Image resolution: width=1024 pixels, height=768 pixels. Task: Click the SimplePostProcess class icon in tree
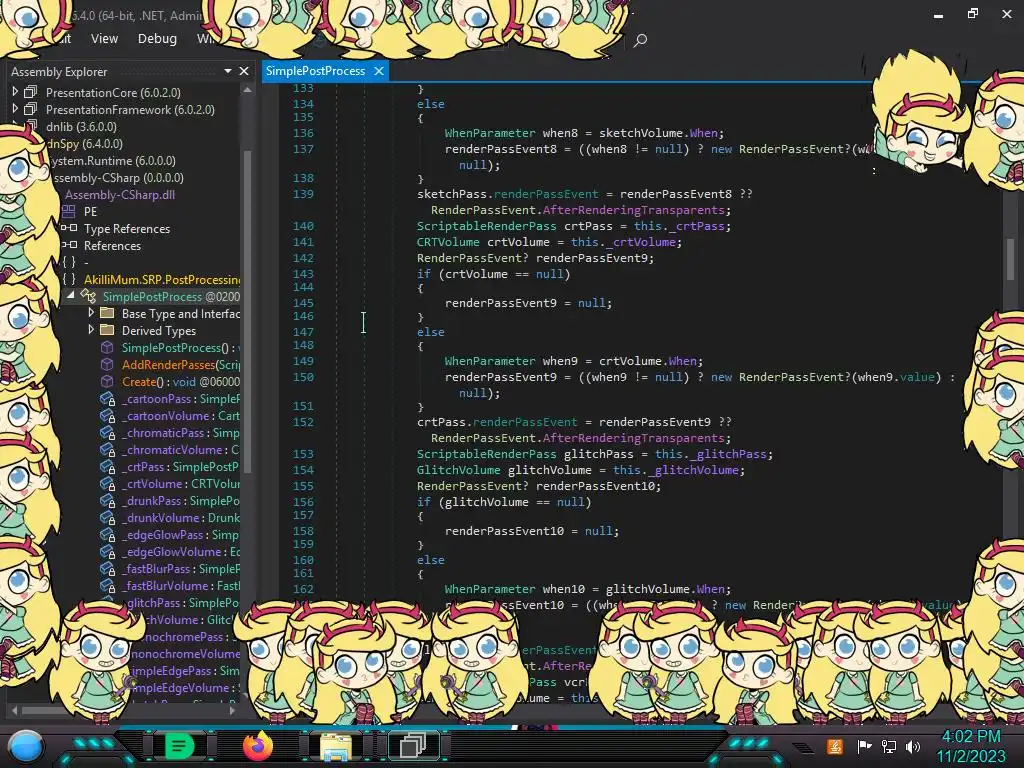(88, 296)
